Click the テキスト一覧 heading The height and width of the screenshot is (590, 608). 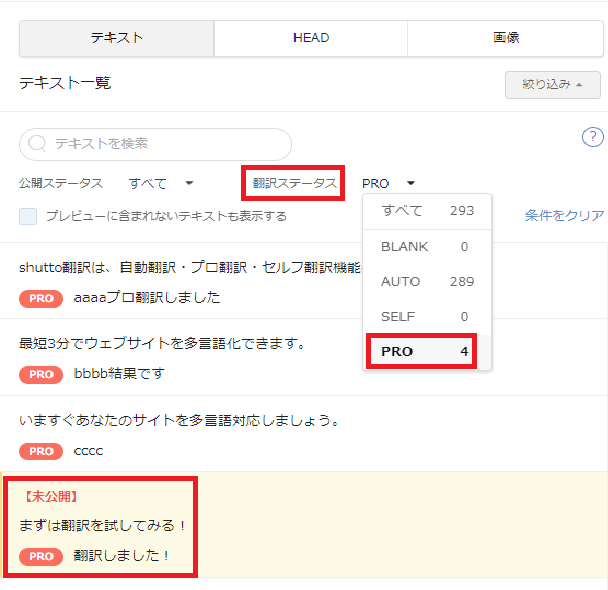coord(65,83)
